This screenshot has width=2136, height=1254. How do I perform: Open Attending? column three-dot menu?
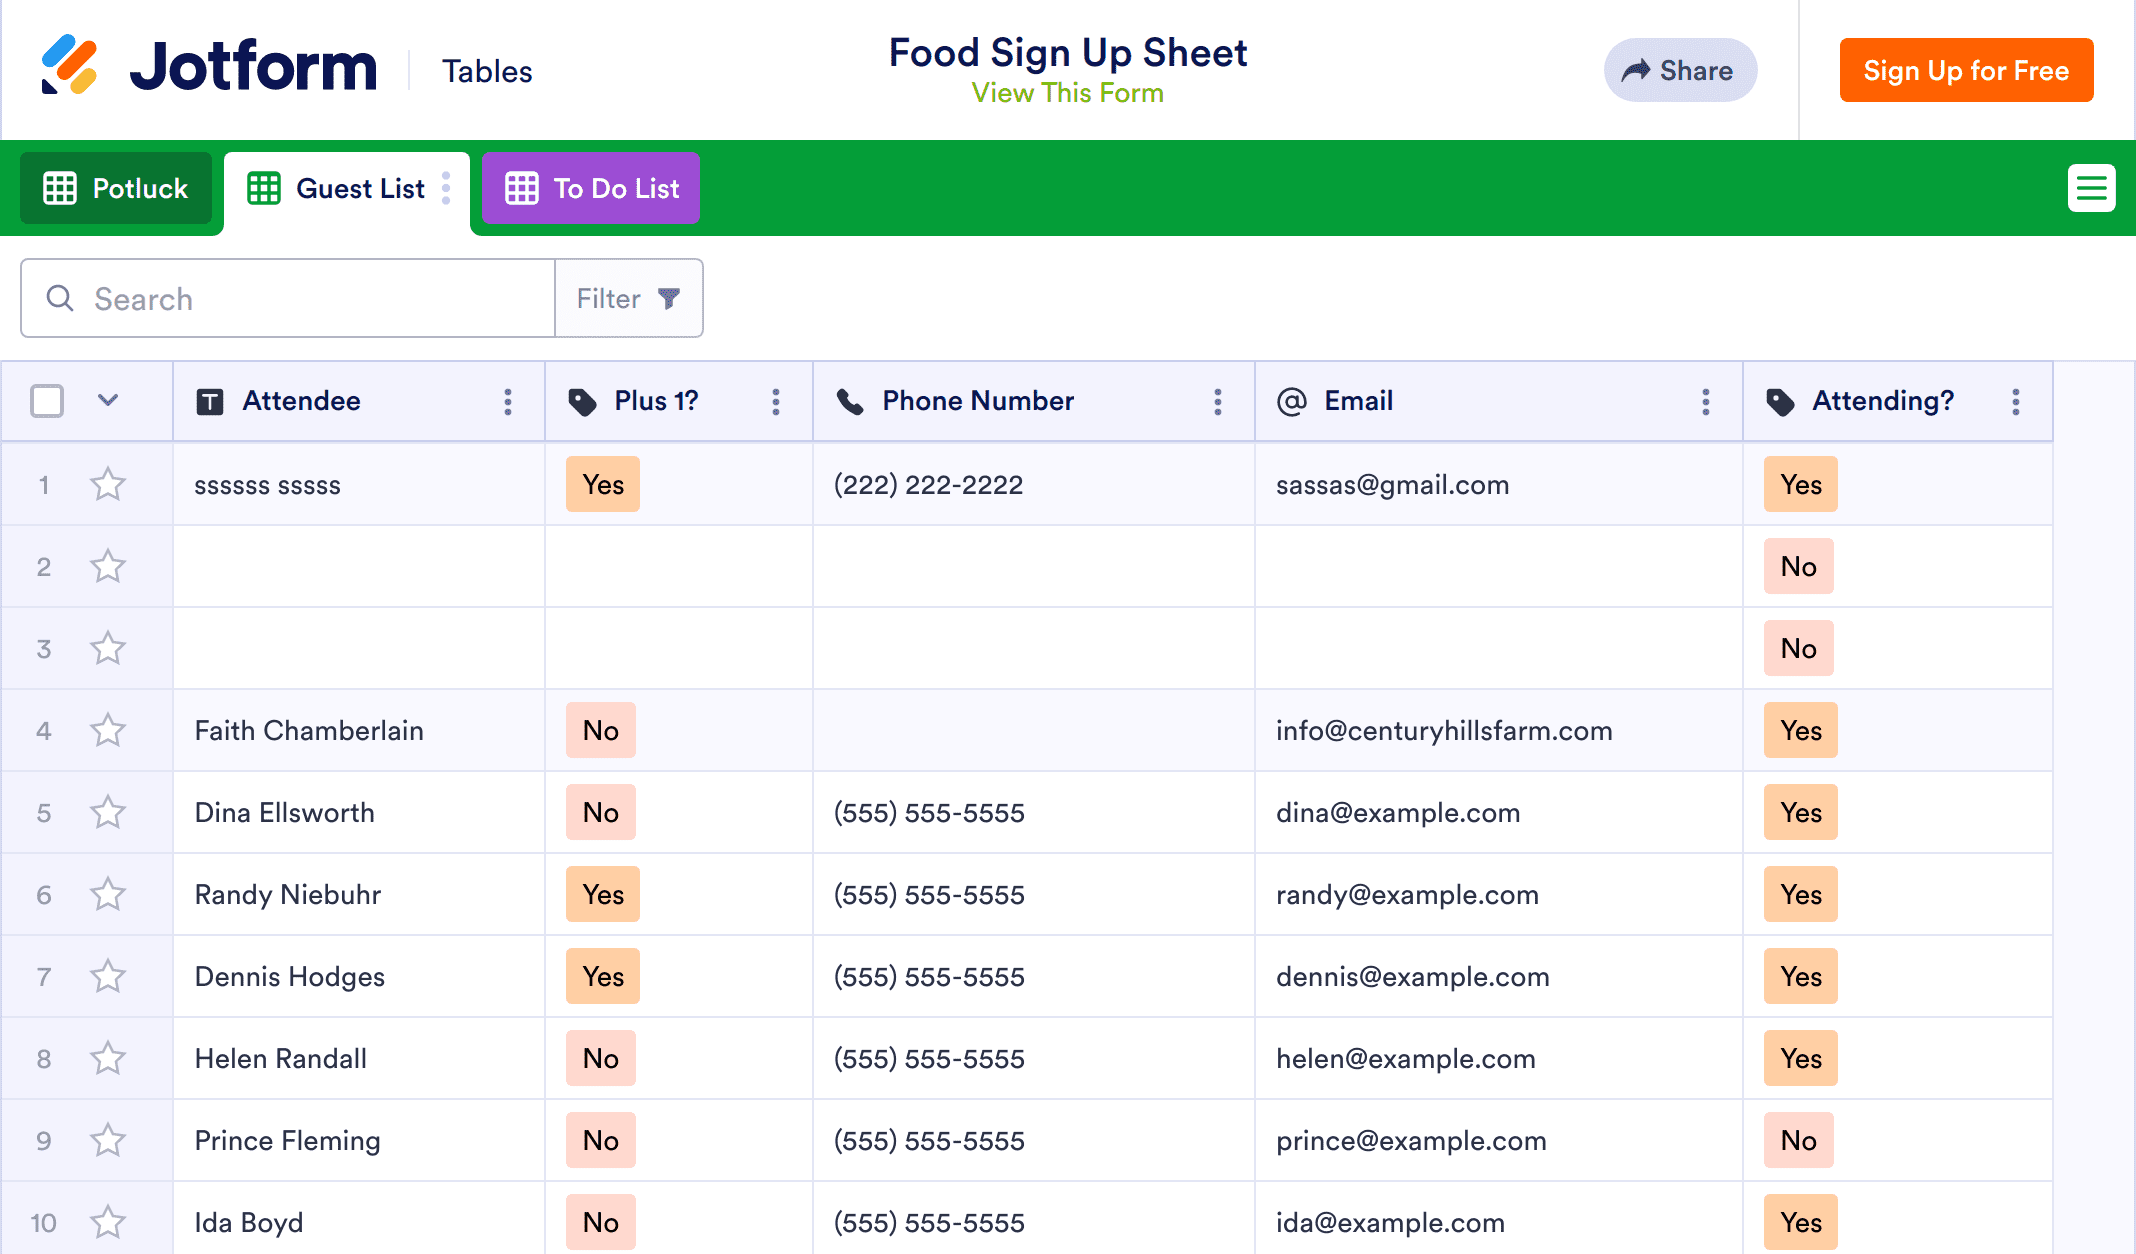(x=2015, y=402)
